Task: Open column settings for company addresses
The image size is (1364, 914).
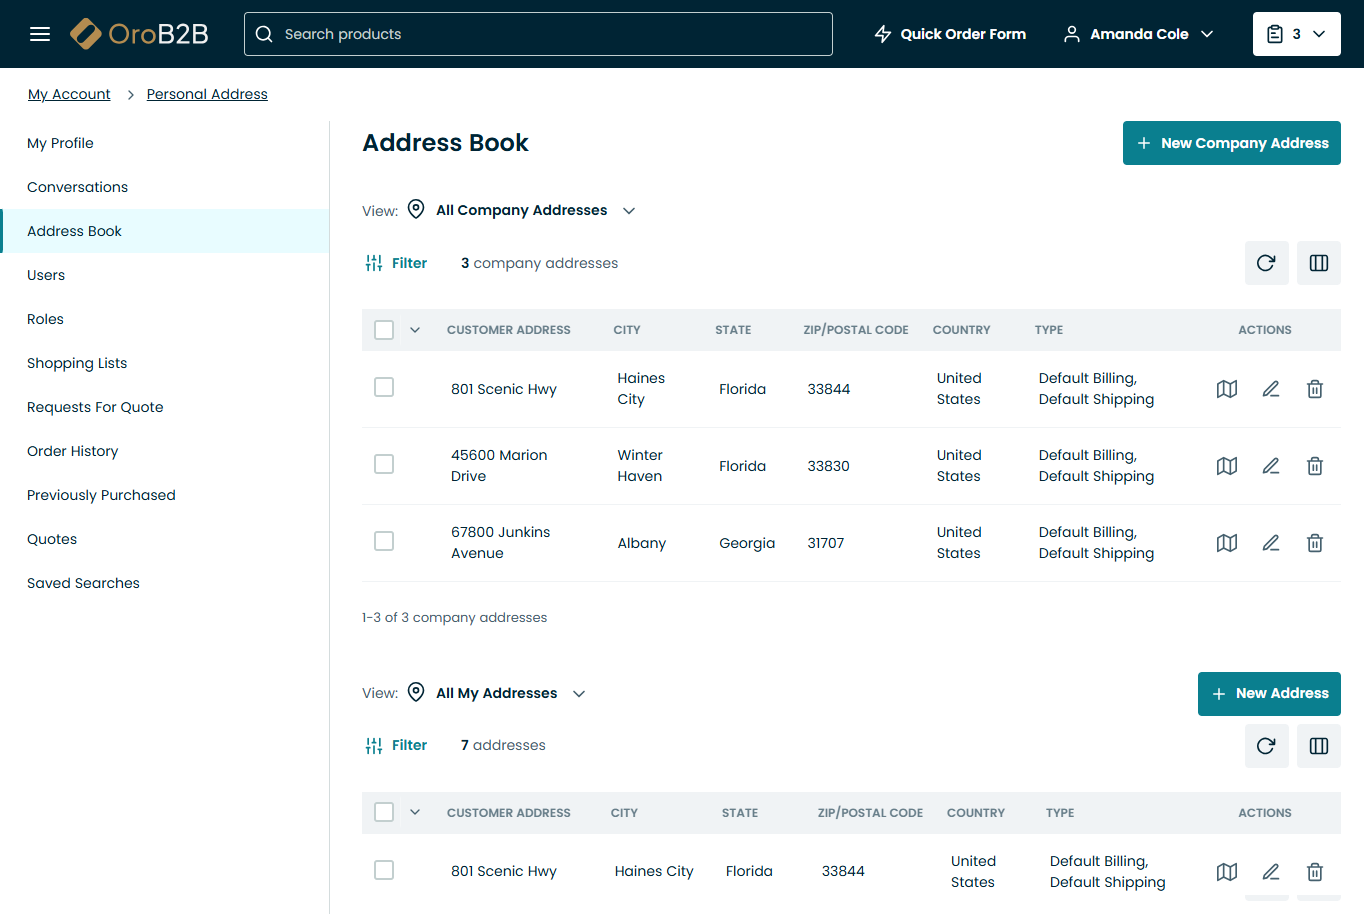Action: point(1318,263)
